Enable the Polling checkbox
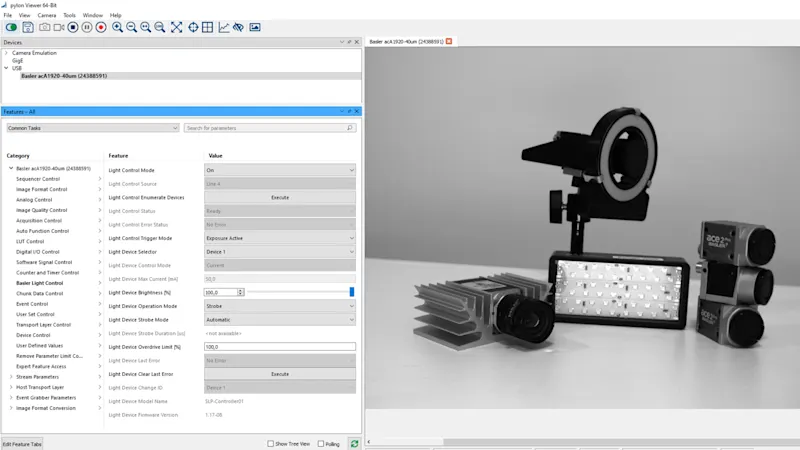 [320, 443]
